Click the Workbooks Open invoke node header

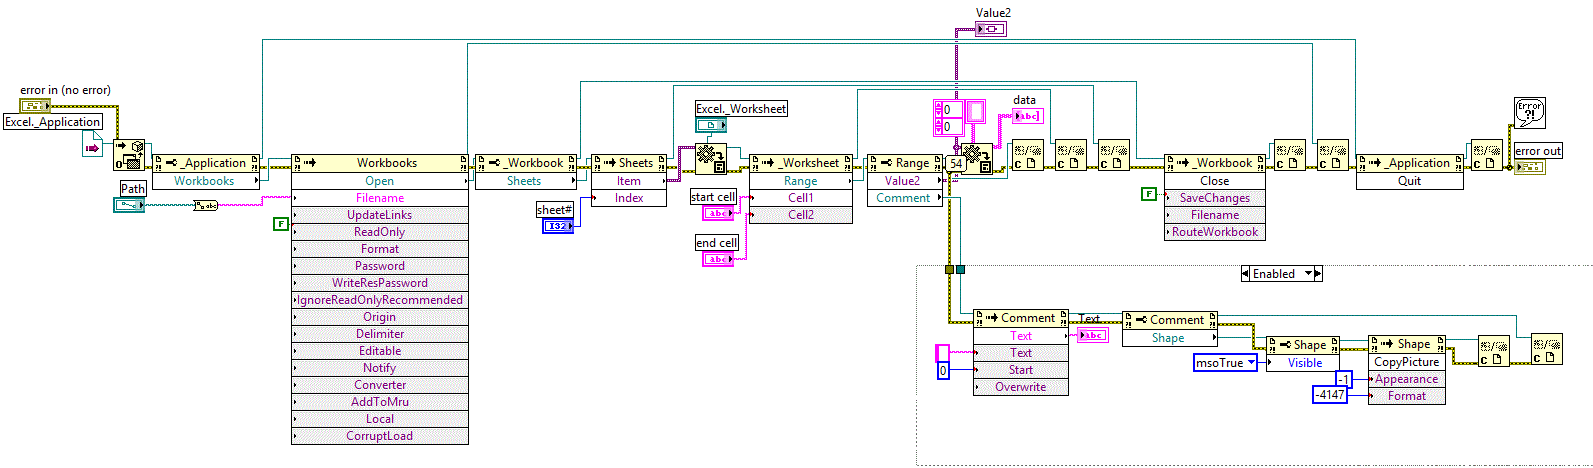[380, 163]
